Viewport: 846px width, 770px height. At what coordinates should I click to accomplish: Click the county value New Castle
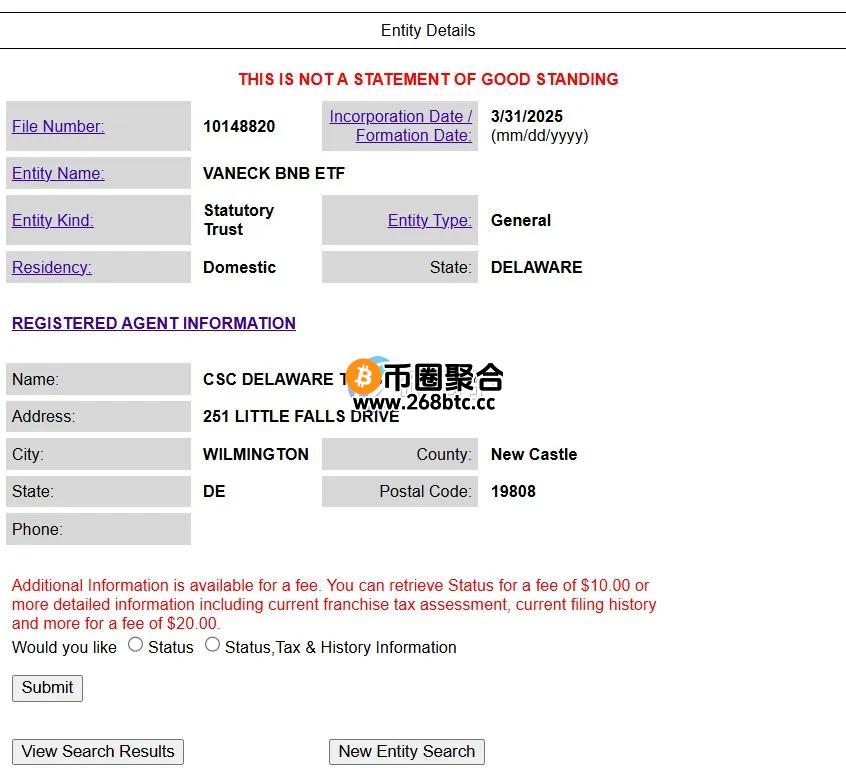[534, 454]
